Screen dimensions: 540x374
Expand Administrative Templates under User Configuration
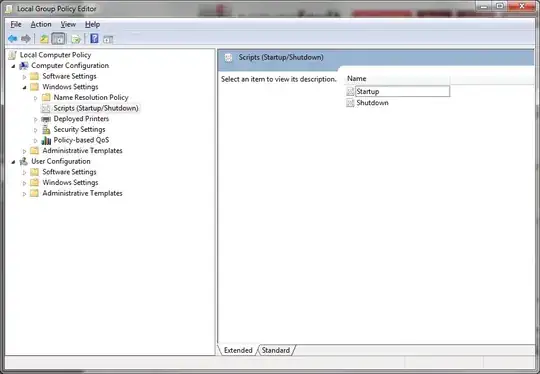click(x=24, y=194)
